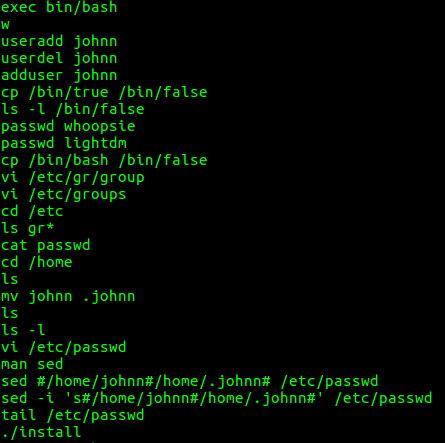The height and width of the screenshot is (443, 445).
Task: Select the 'vi /etc/passwd' line
Action: [x=64, y=347]
